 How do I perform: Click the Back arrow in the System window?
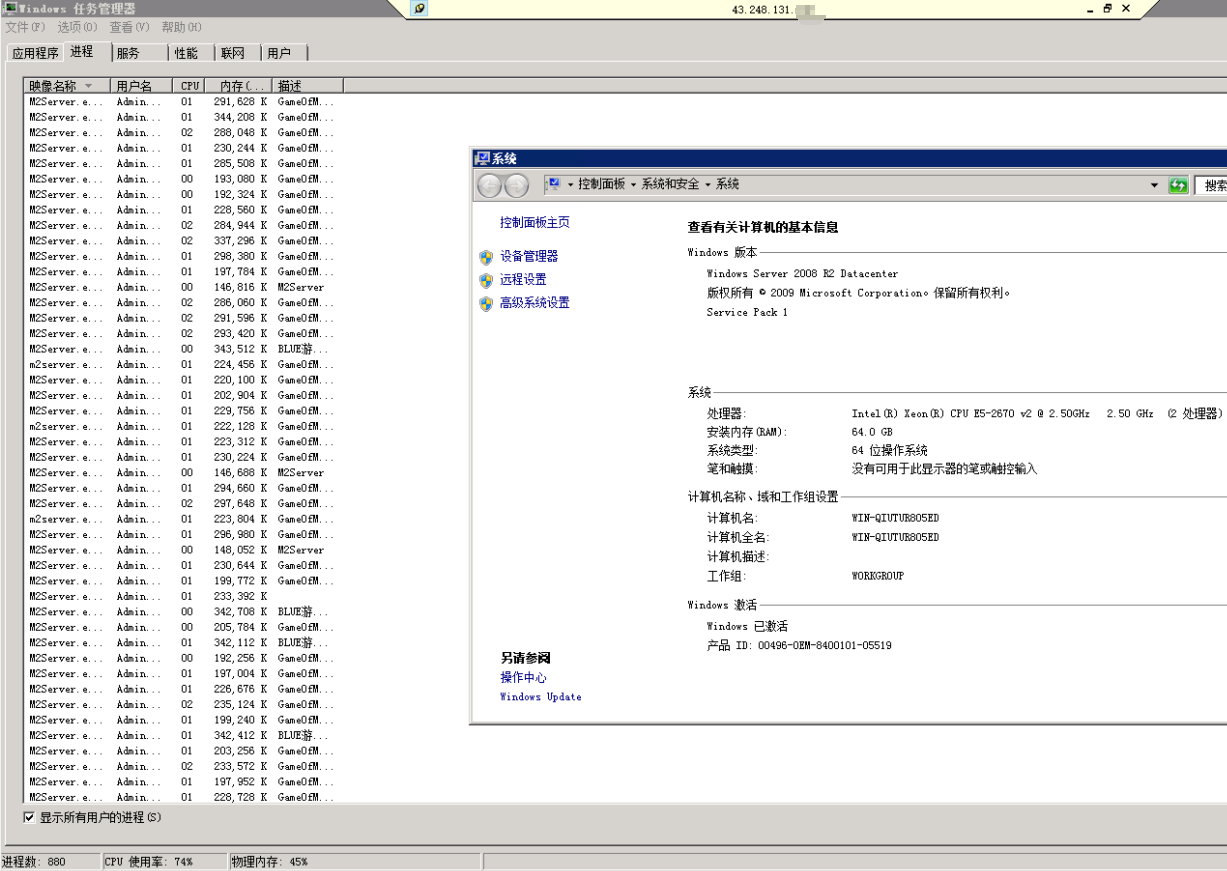point(489,185)
